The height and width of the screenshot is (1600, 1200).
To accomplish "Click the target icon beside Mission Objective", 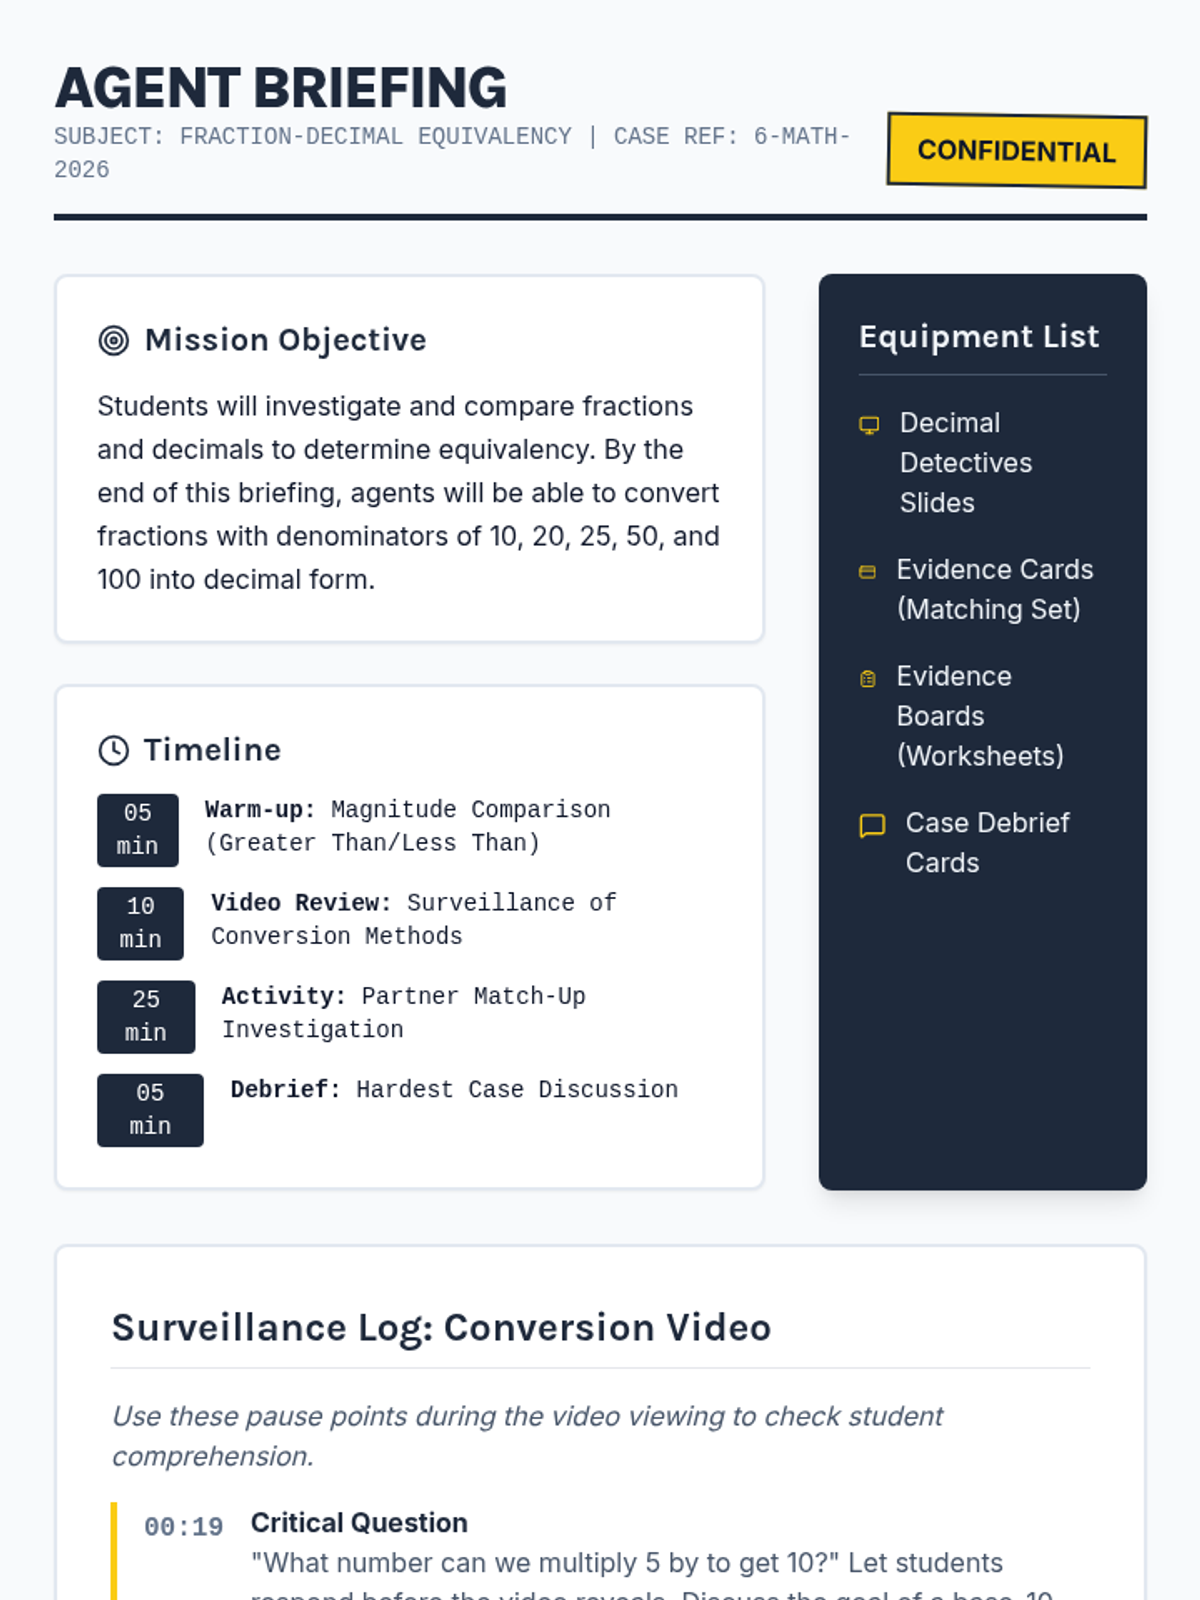I will point(114,341).
